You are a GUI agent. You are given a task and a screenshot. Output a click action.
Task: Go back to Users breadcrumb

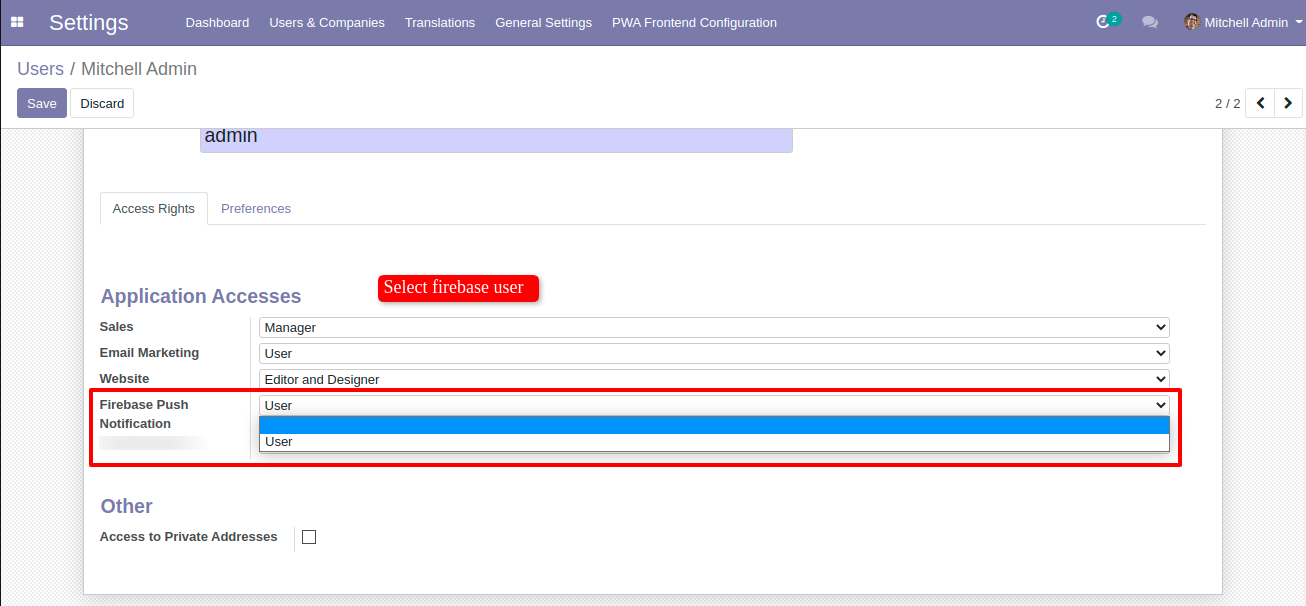tap(40, 69)
